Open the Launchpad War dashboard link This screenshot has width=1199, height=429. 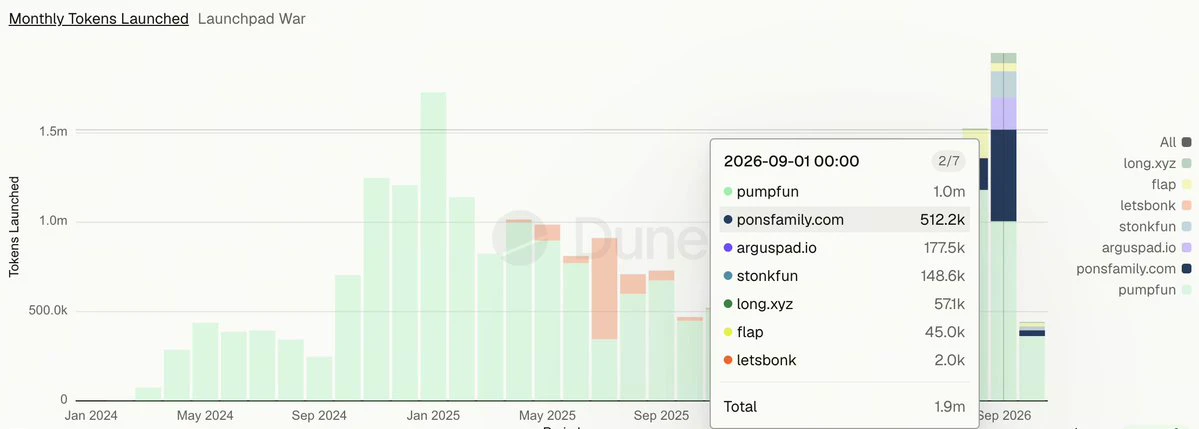[x=252, y=19]
